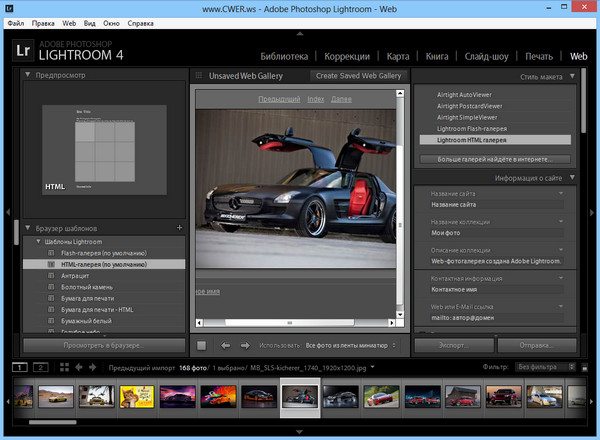The image size is (600, 440).
Task: Collapse left panel group side arrow
Action: point(8,212)
